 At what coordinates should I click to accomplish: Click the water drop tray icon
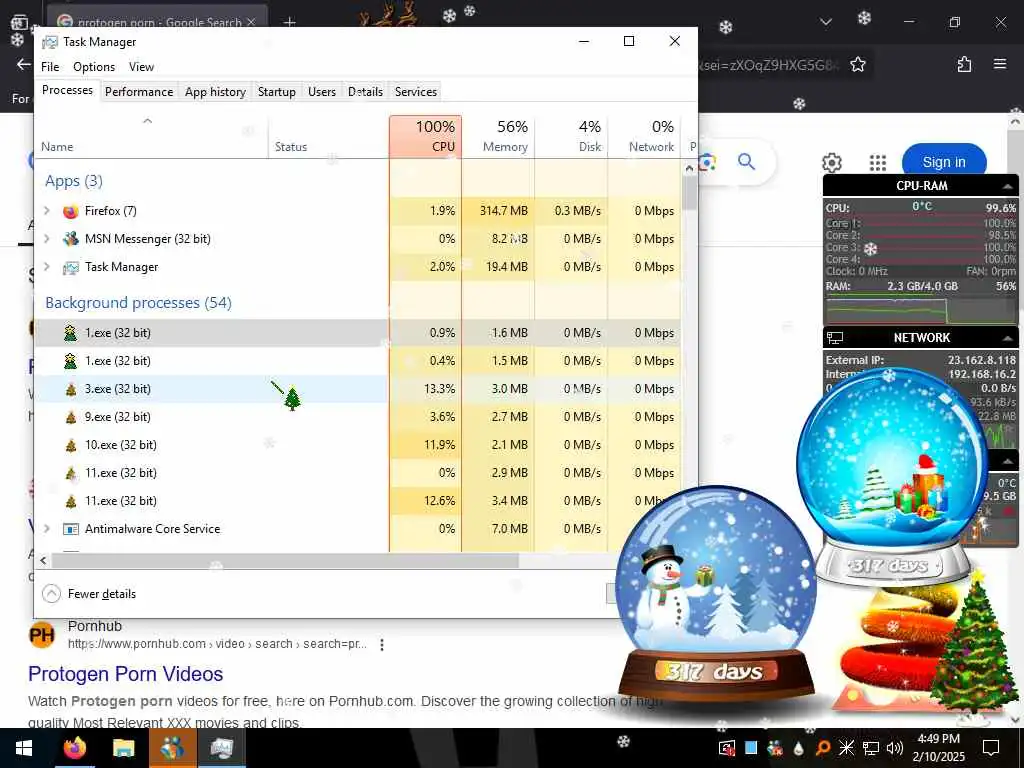[x=799, y=748]
